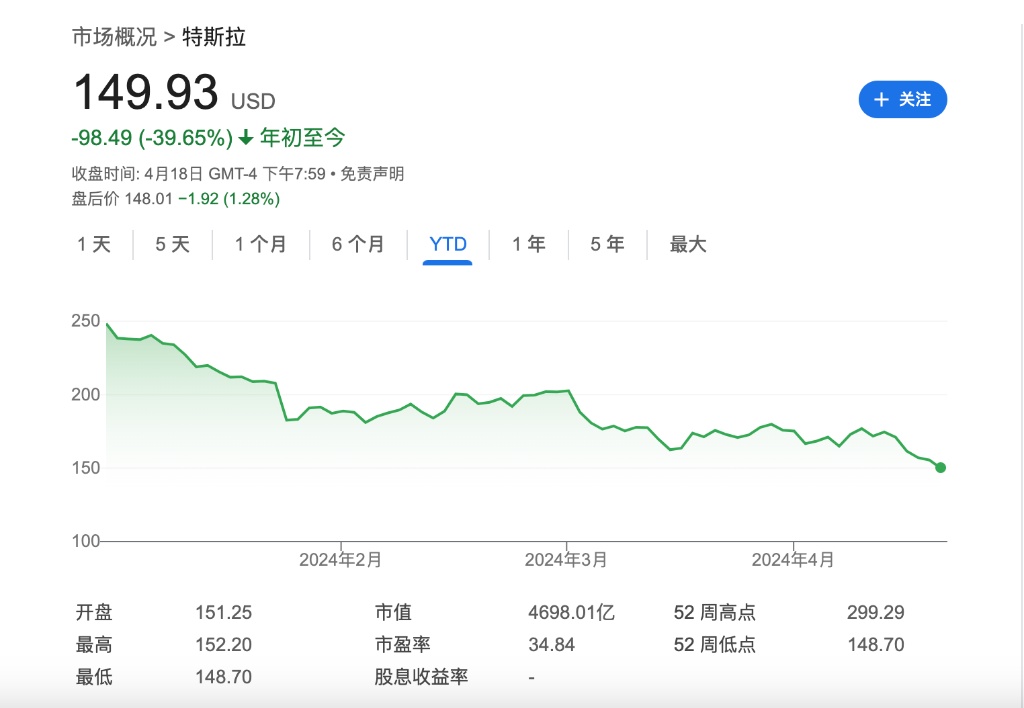This screenshot has width=1024, height=708.
Task: Click the 2024年3月 axis label
Action: coord(566,560)
